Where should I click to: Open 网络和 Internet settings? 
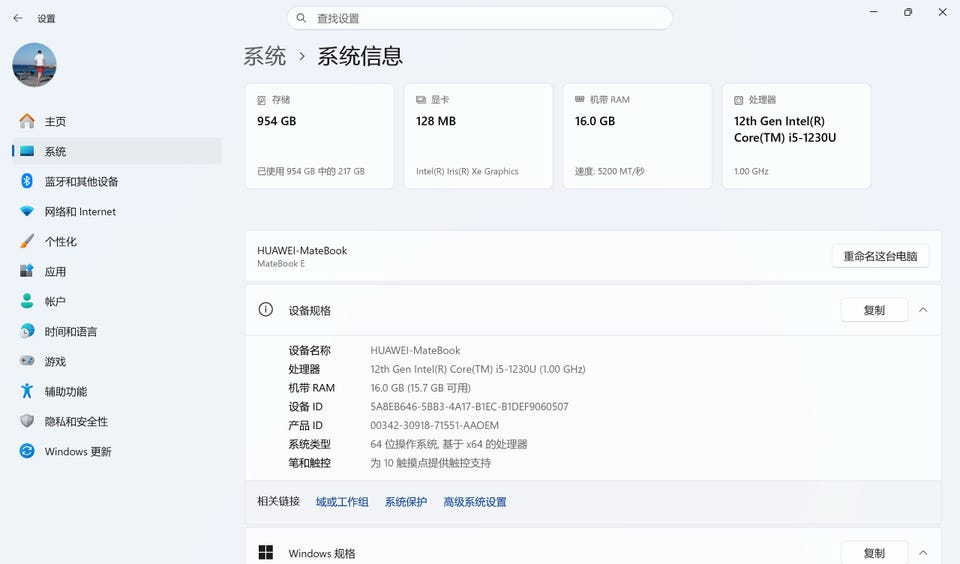[x=116, y=211]
